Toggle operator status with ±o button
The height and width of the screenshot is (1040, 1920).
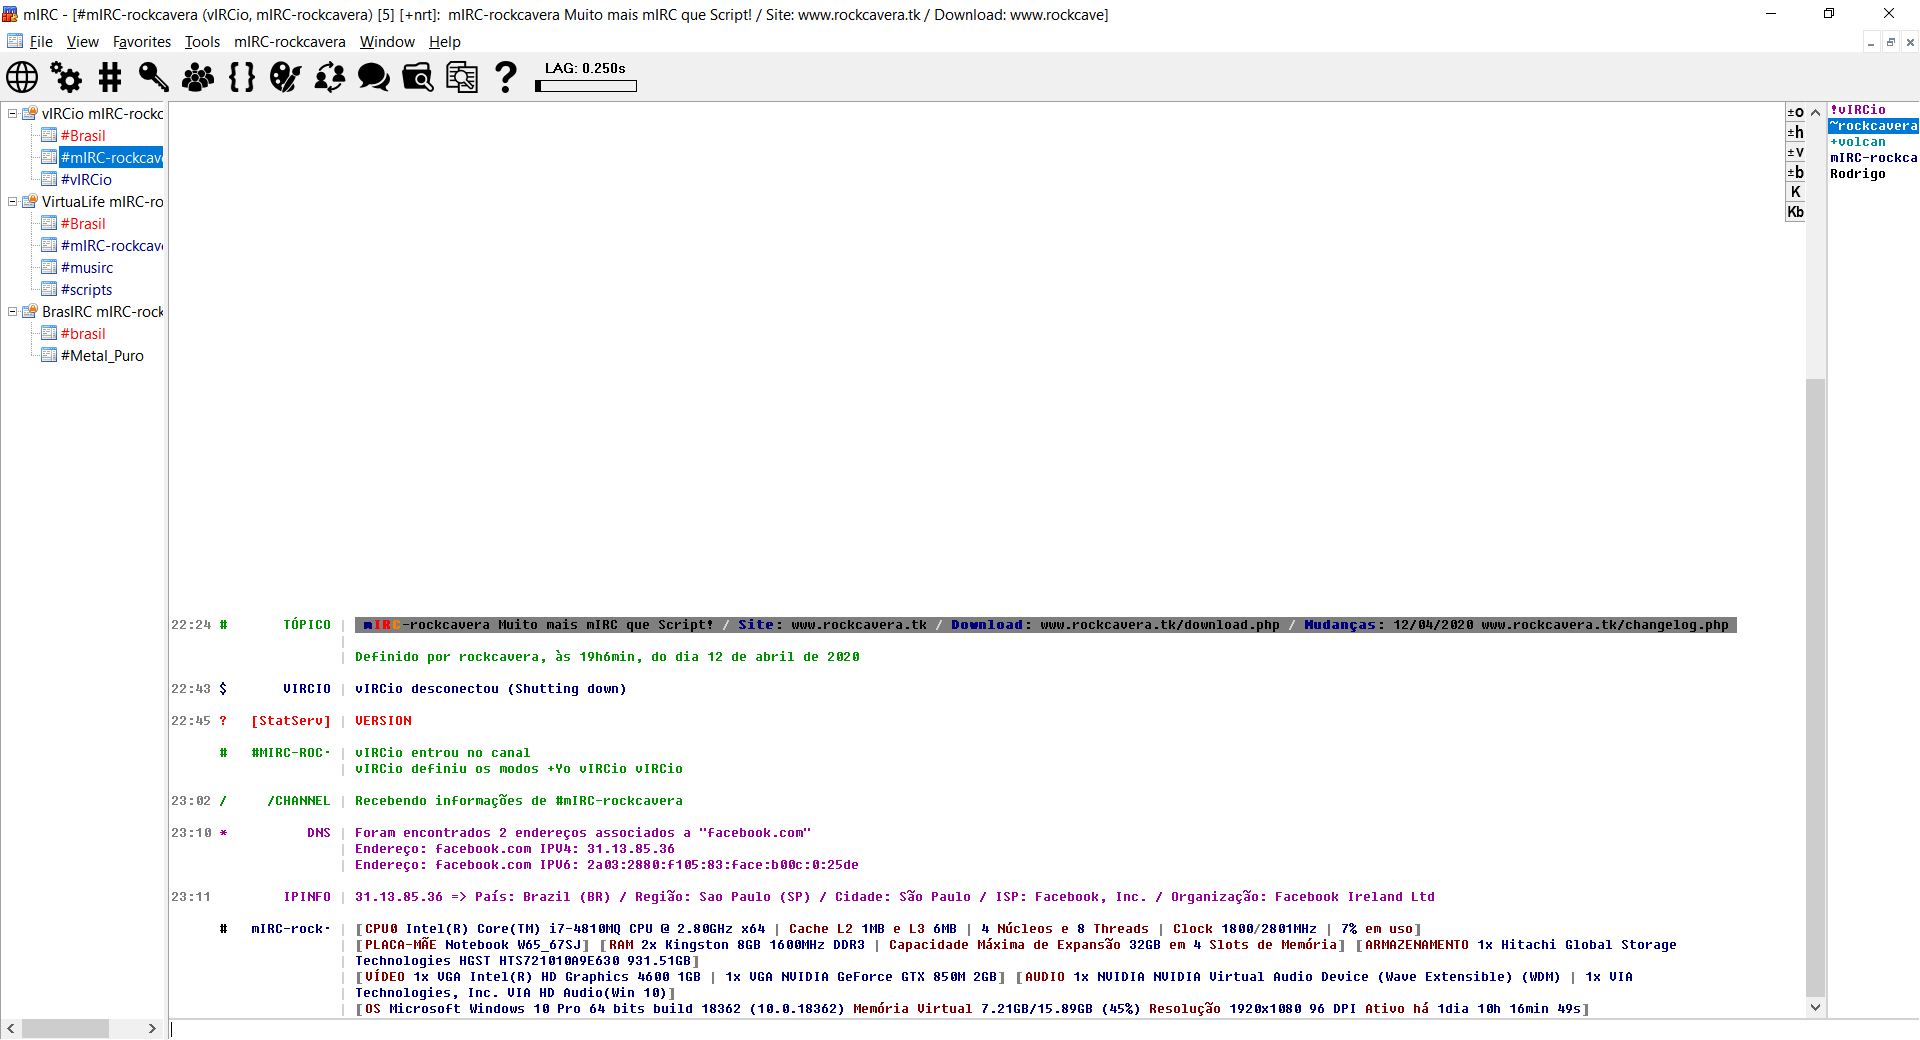[1795, 112]
